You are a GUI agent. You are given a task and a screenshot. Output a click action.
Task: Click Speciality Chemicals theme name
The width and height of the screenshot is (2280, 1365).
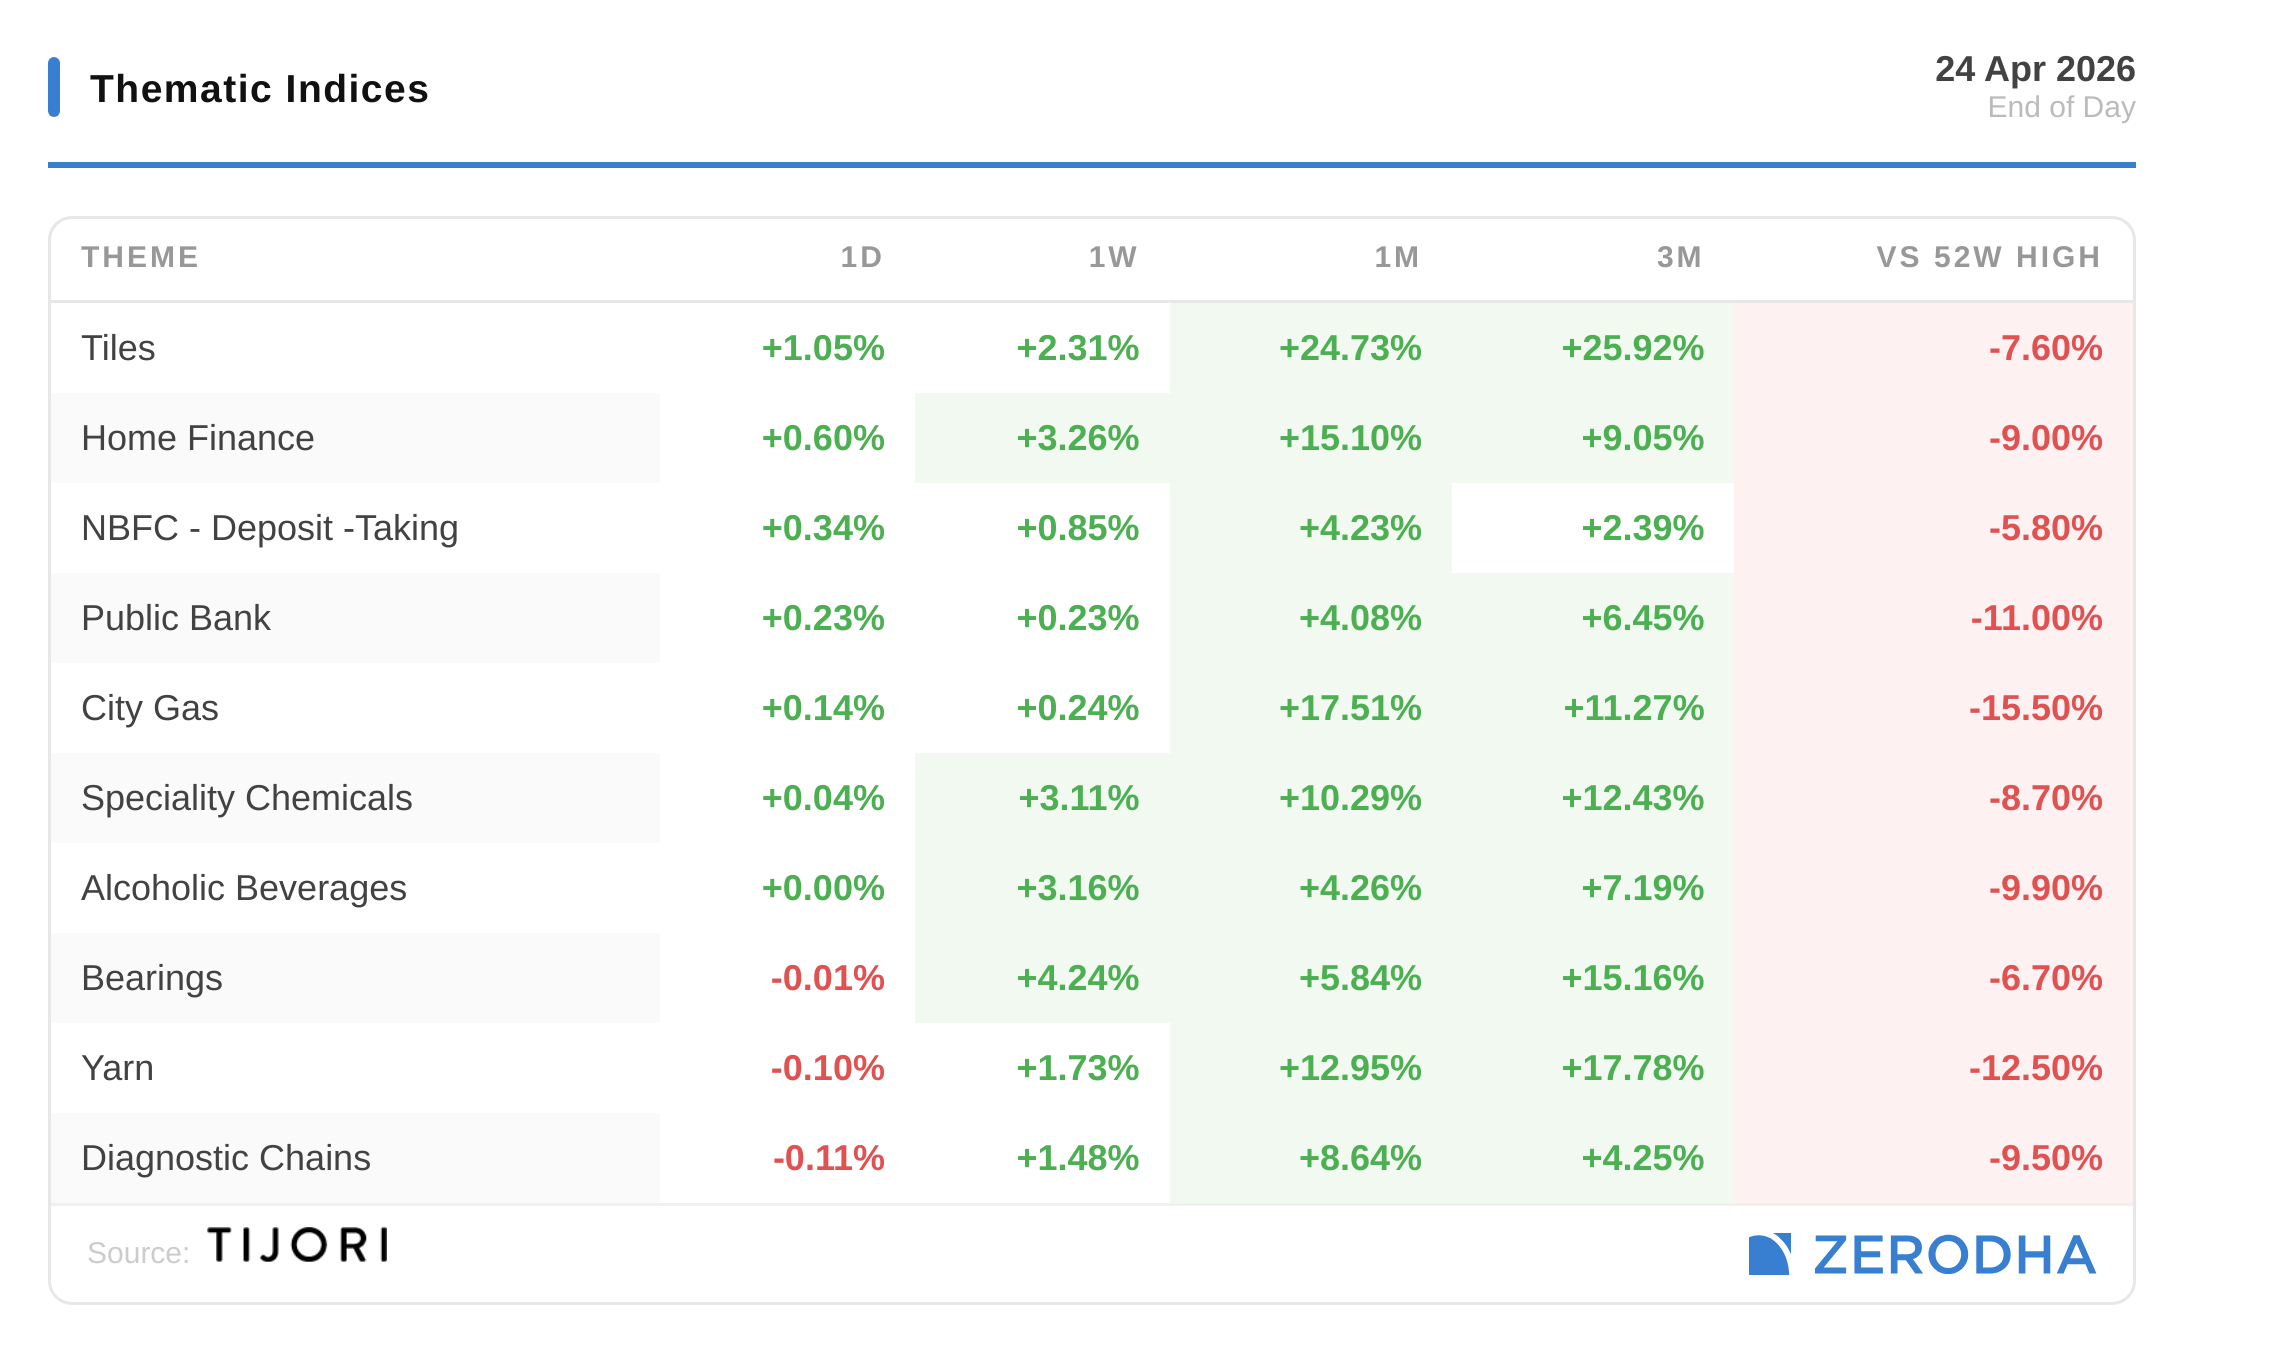(246, 798)
